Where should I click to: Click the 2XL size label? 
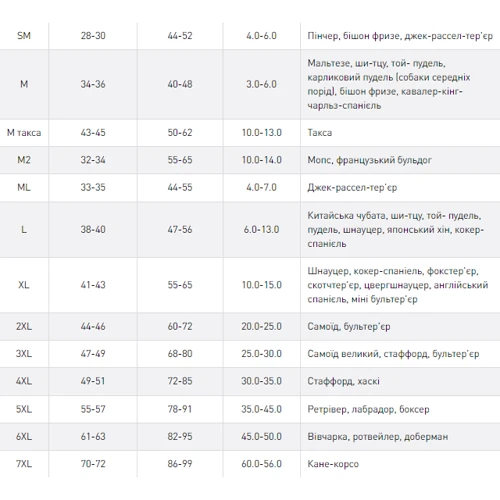24,326
